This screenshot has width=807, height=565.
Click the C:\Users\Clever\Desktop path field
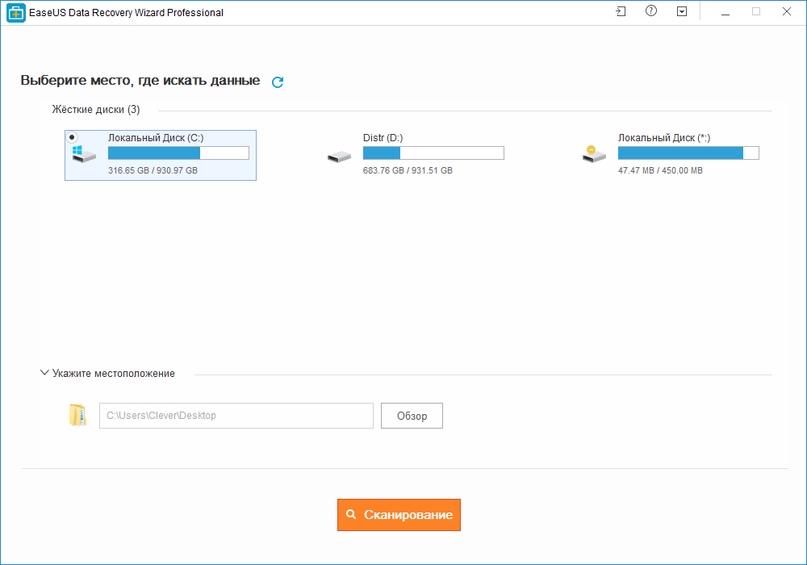[x=235, y=415]
